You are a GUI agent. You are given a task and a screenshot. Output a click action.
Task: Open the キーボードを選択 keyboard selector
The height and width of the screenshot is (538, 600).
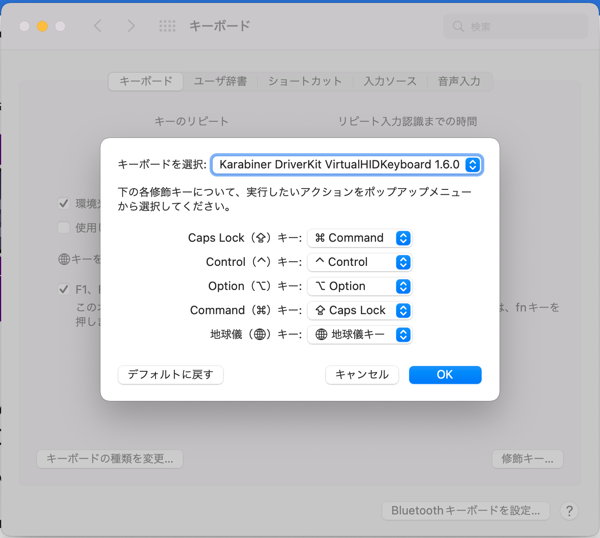(347, 164)
